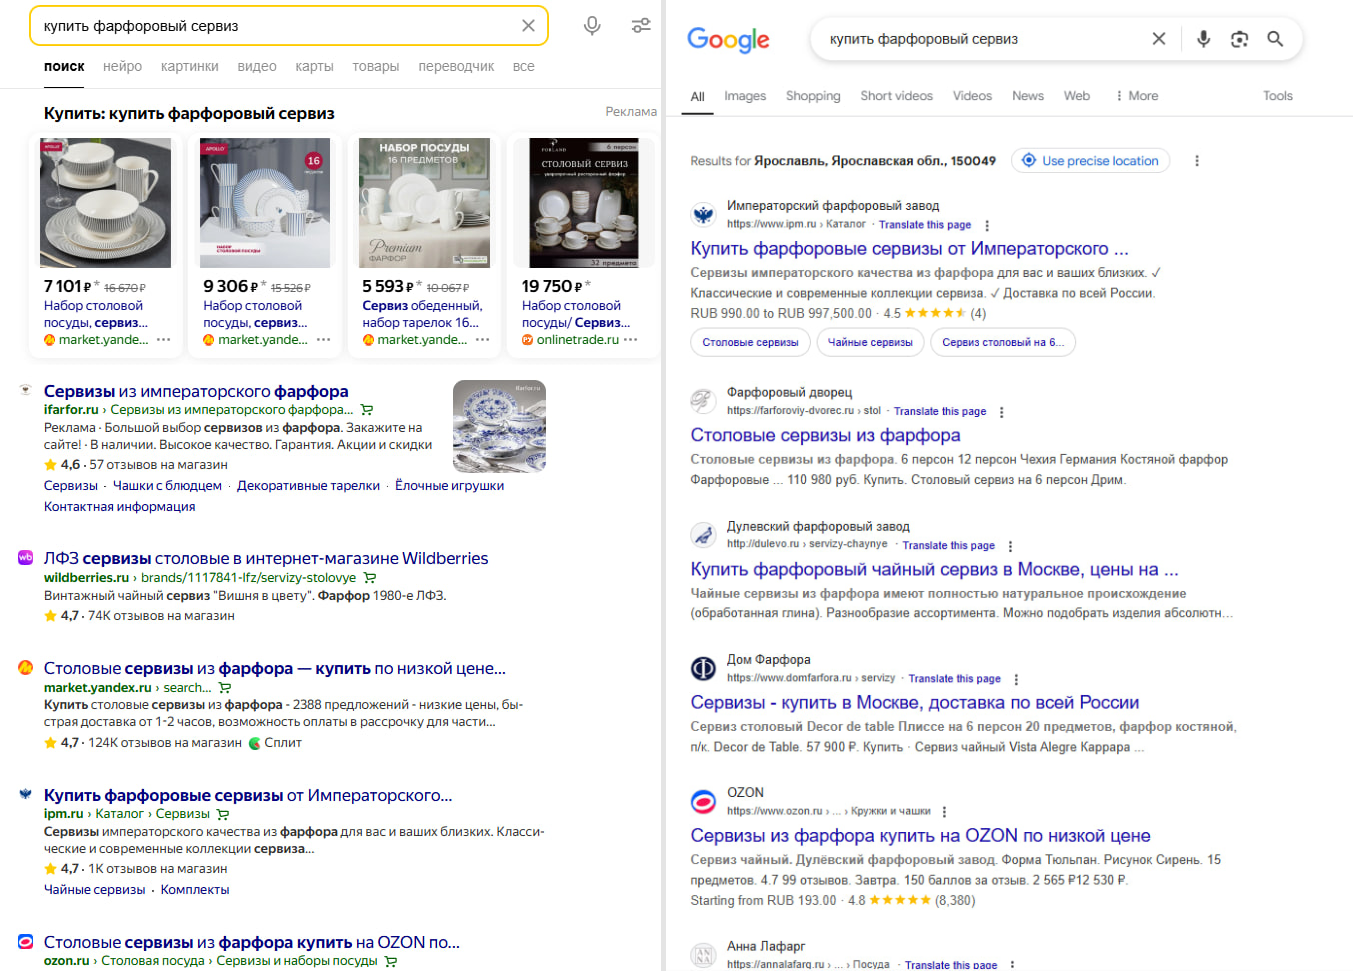Click cart icon beside market.yandex.ru breadcrumb

(225, 688)
